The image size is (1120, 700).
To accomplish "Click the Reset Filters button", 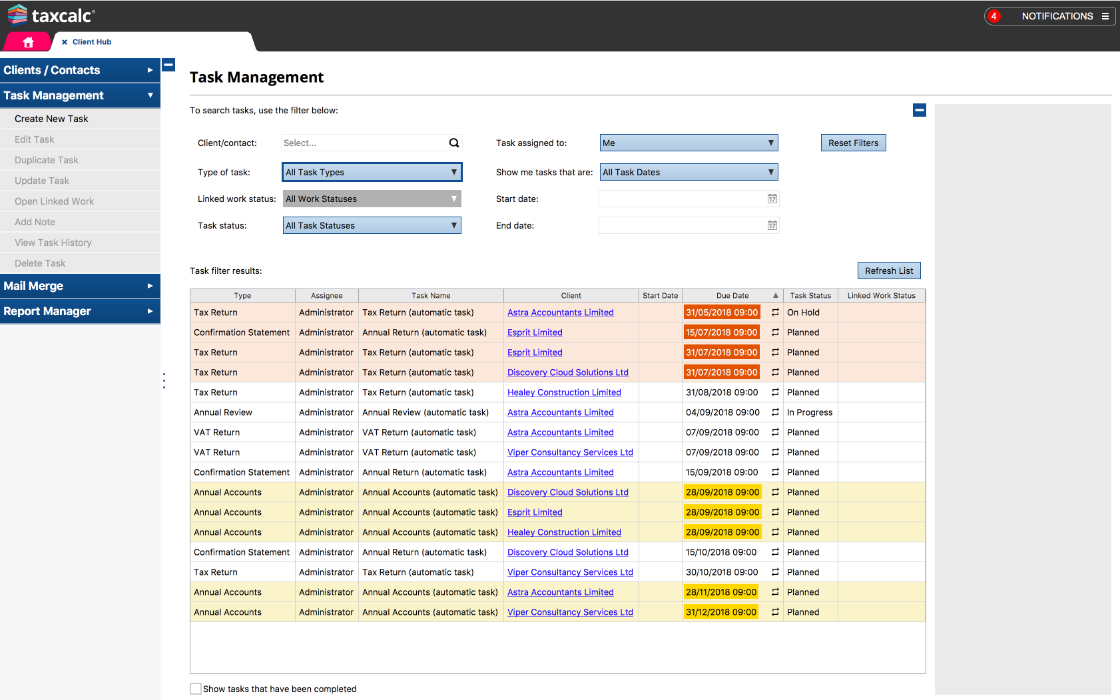I will (853, 143).
